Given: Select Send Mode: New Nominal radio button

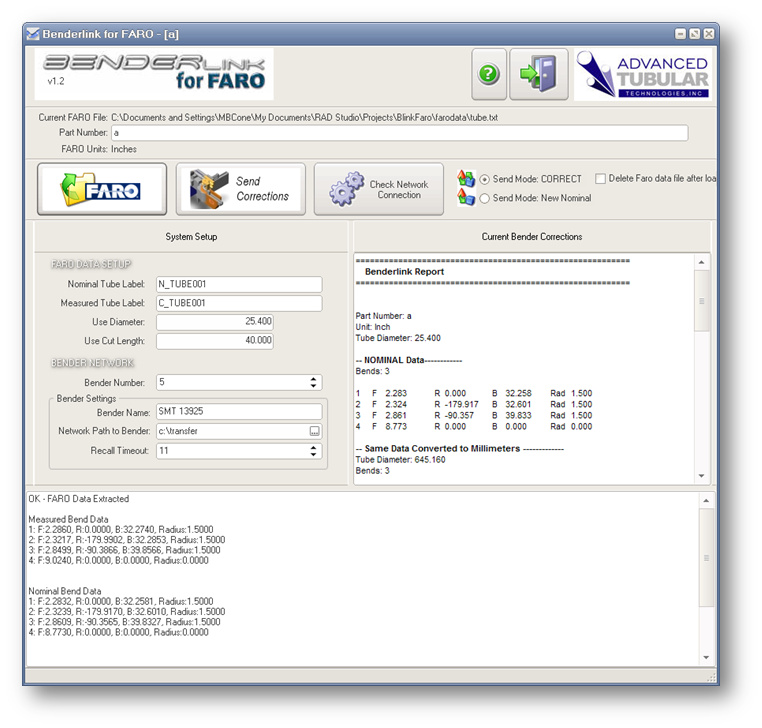Looking at the screenshot, I should pos(486,198).
